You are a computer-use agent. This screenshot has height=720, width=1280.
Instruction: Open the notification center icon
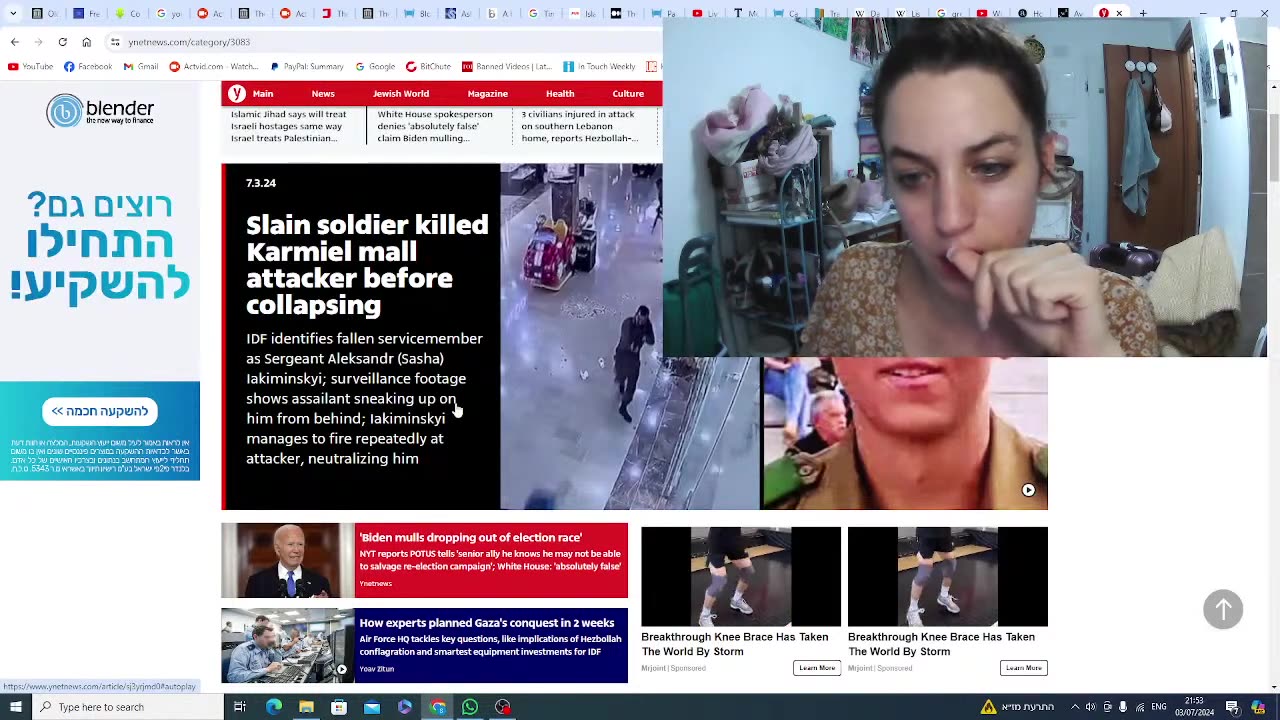coord(1232,707)
